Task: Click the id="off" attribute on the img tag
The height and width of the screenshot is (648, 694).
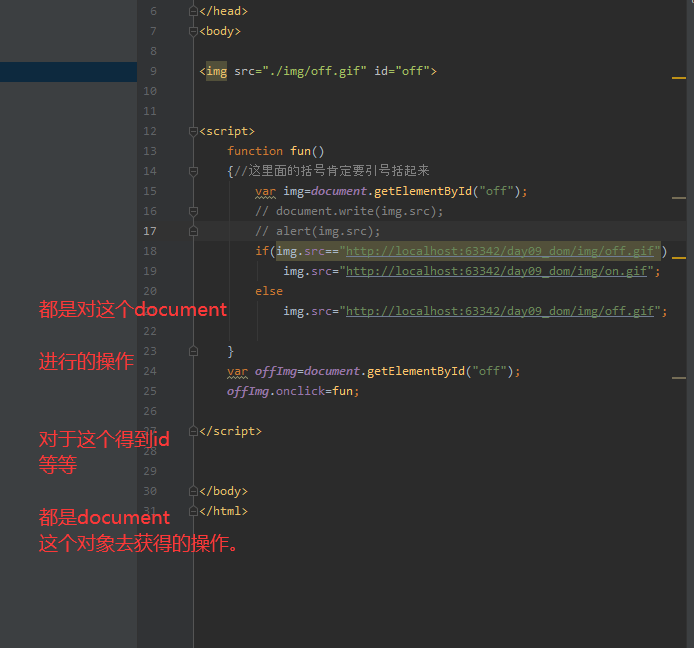Action: click(x=402, y=71)
